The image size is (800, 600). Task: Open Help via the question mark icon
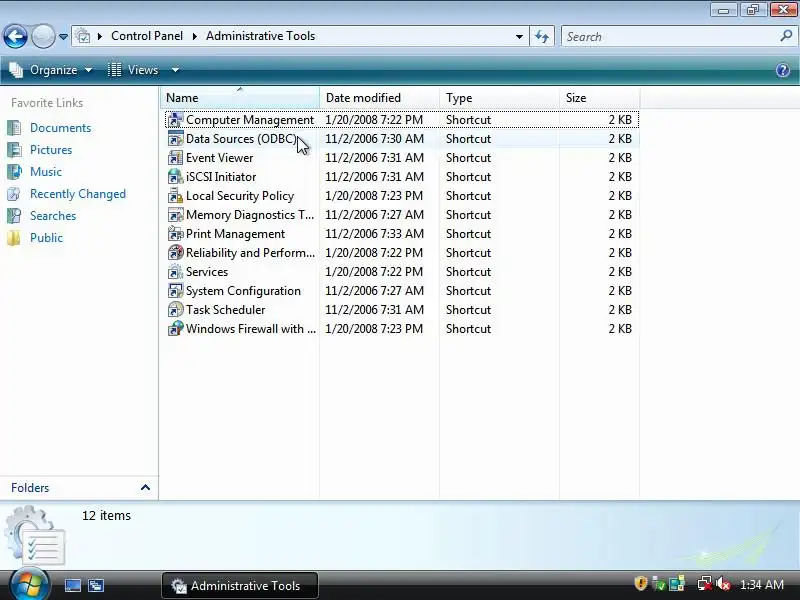click(783, 70)
